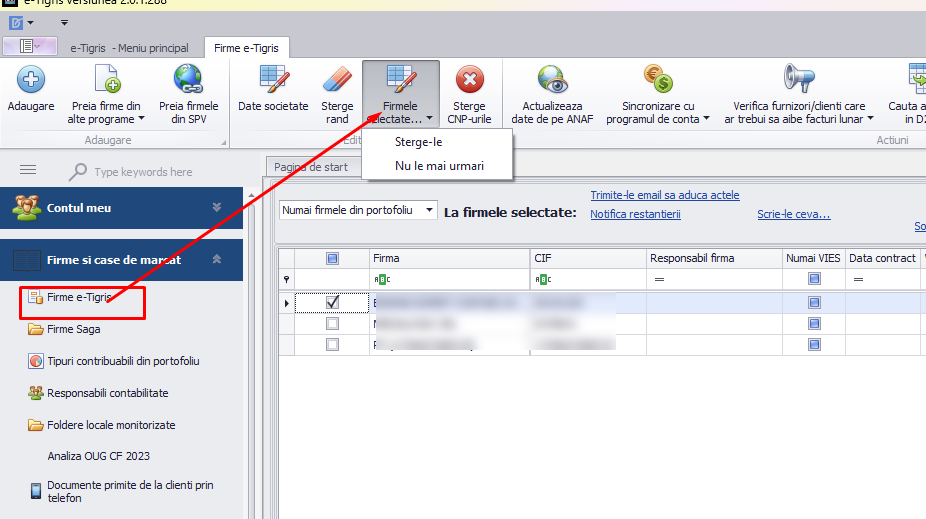Click the search magnifier icon

click(77, 172)
